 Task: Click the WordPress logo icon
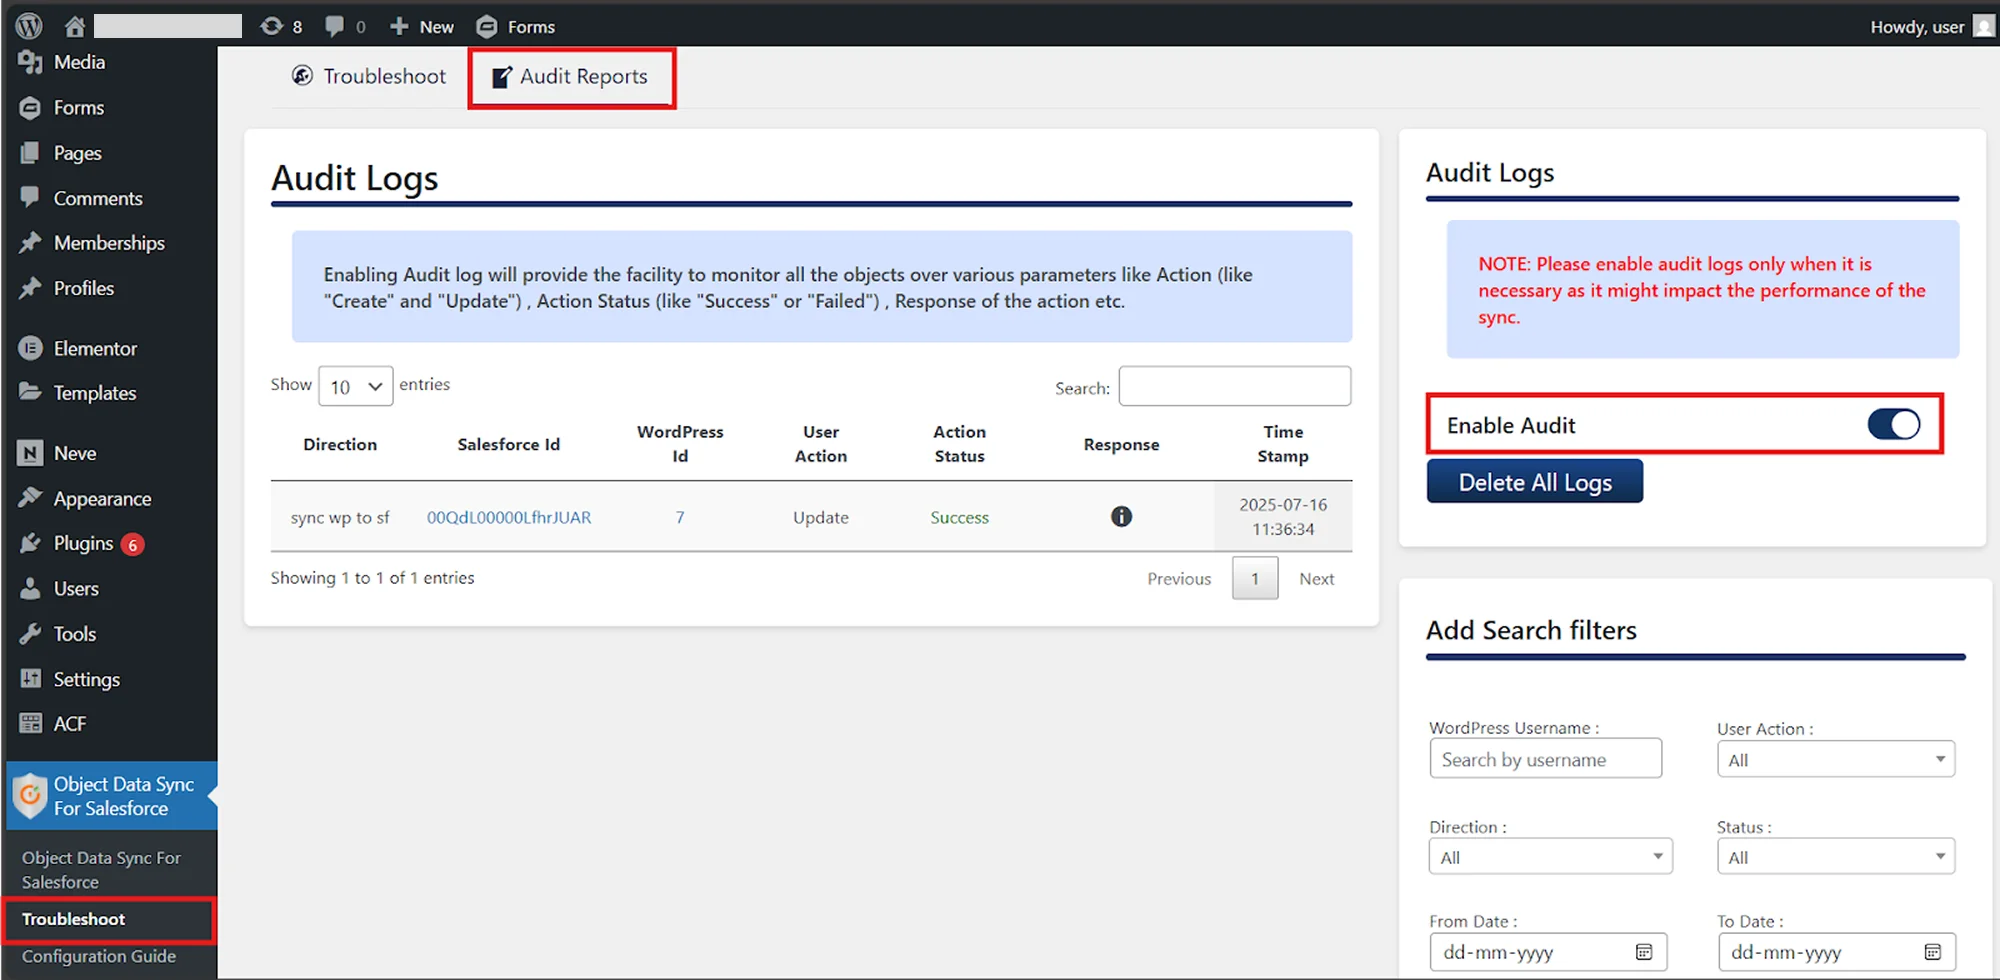[29, 26]
